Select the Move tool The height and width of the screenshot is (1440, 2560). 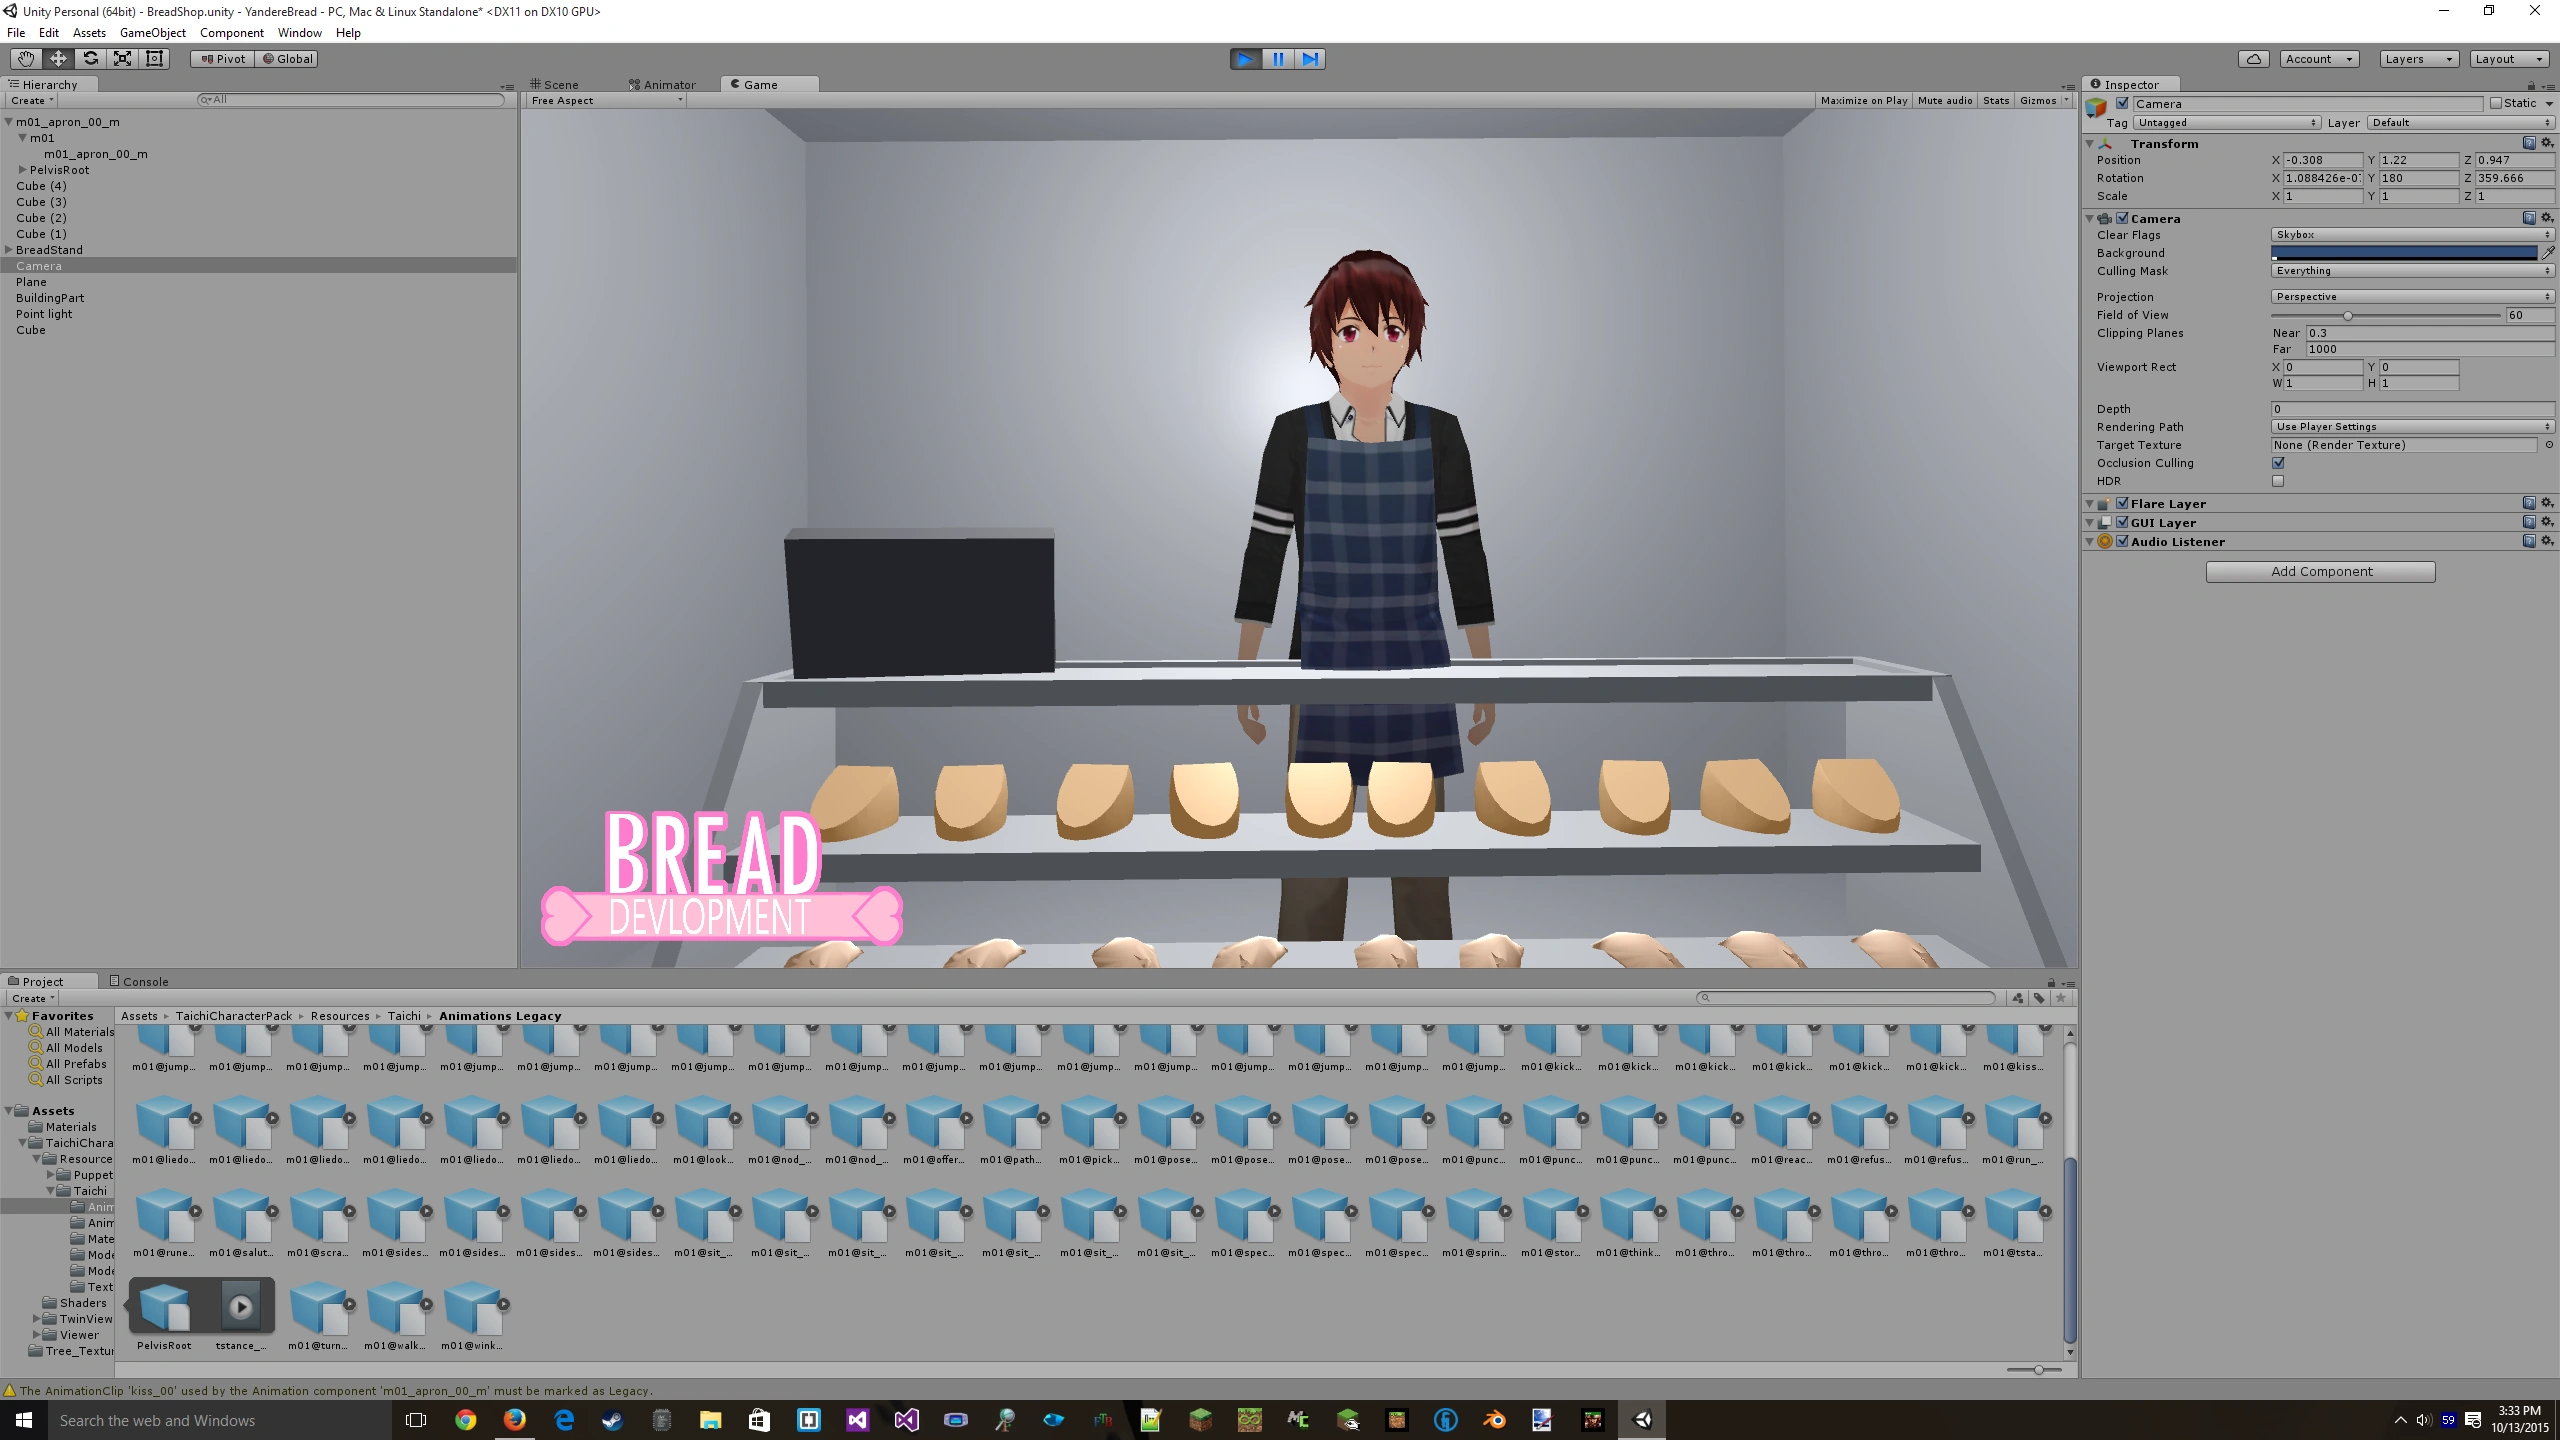click(58, 59)
